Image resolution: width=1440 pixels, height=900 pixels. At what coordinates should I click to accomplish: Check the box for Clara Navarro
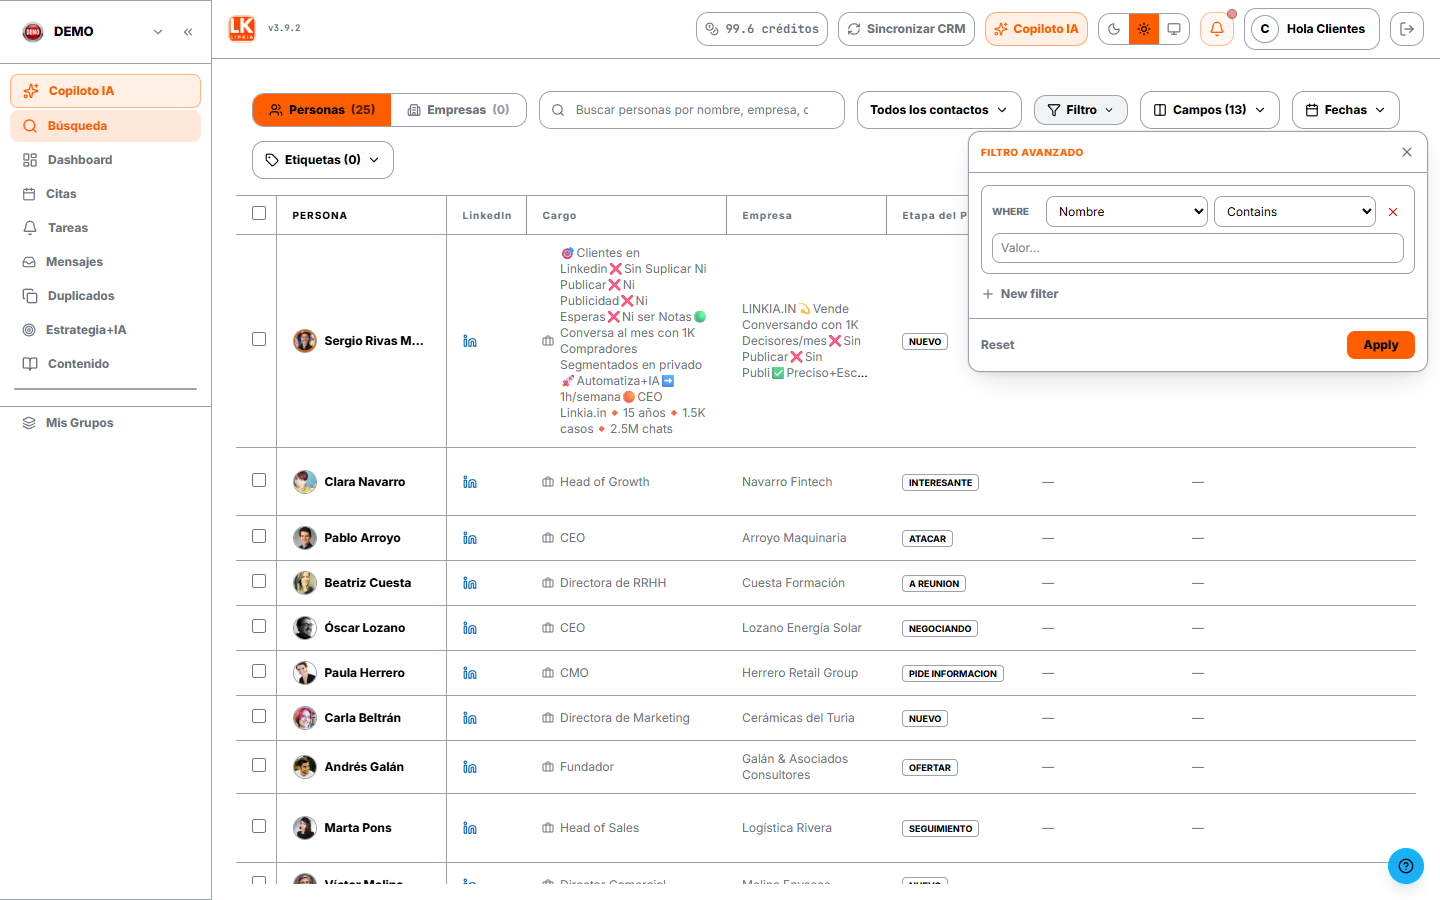point(259,480)
